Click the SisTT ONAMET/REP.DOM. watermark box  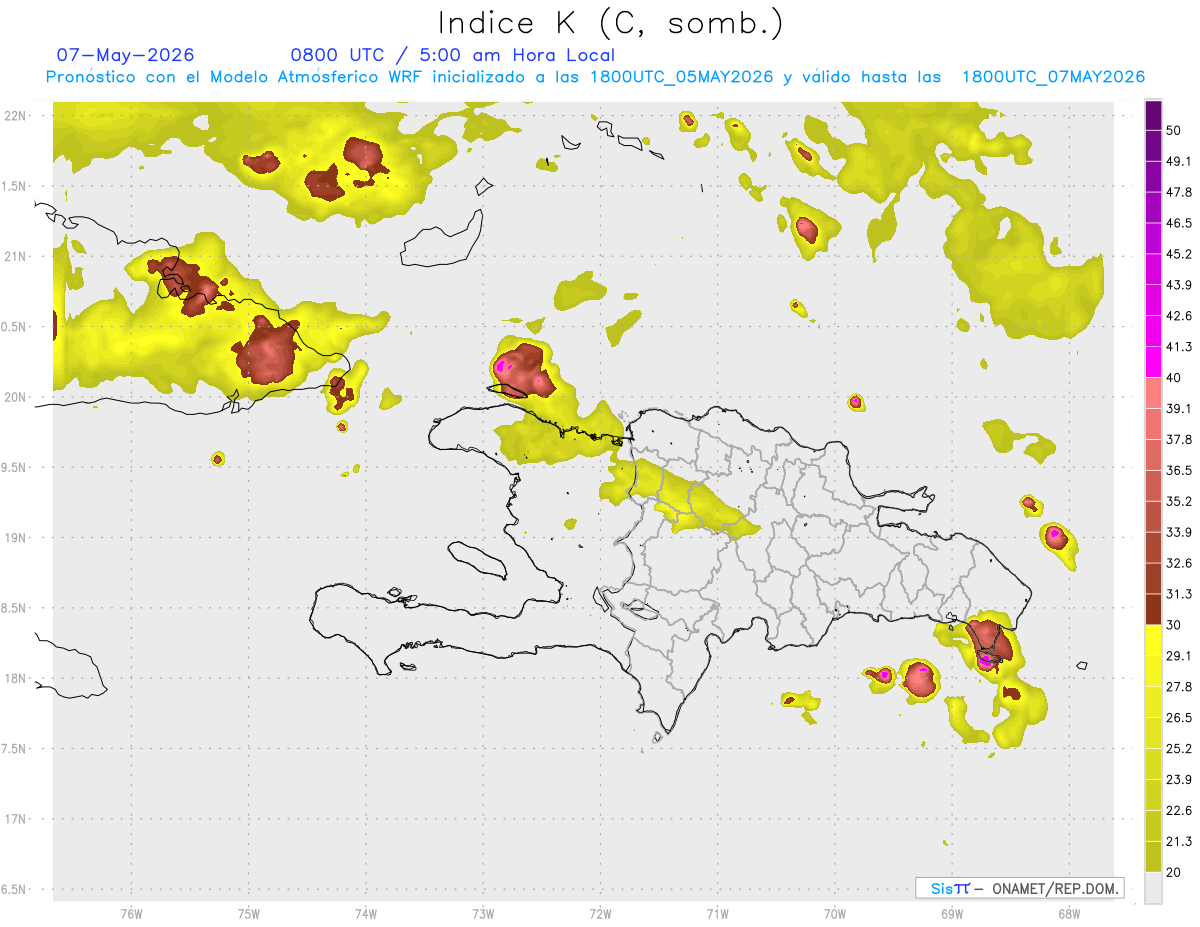pos(1019,888)
